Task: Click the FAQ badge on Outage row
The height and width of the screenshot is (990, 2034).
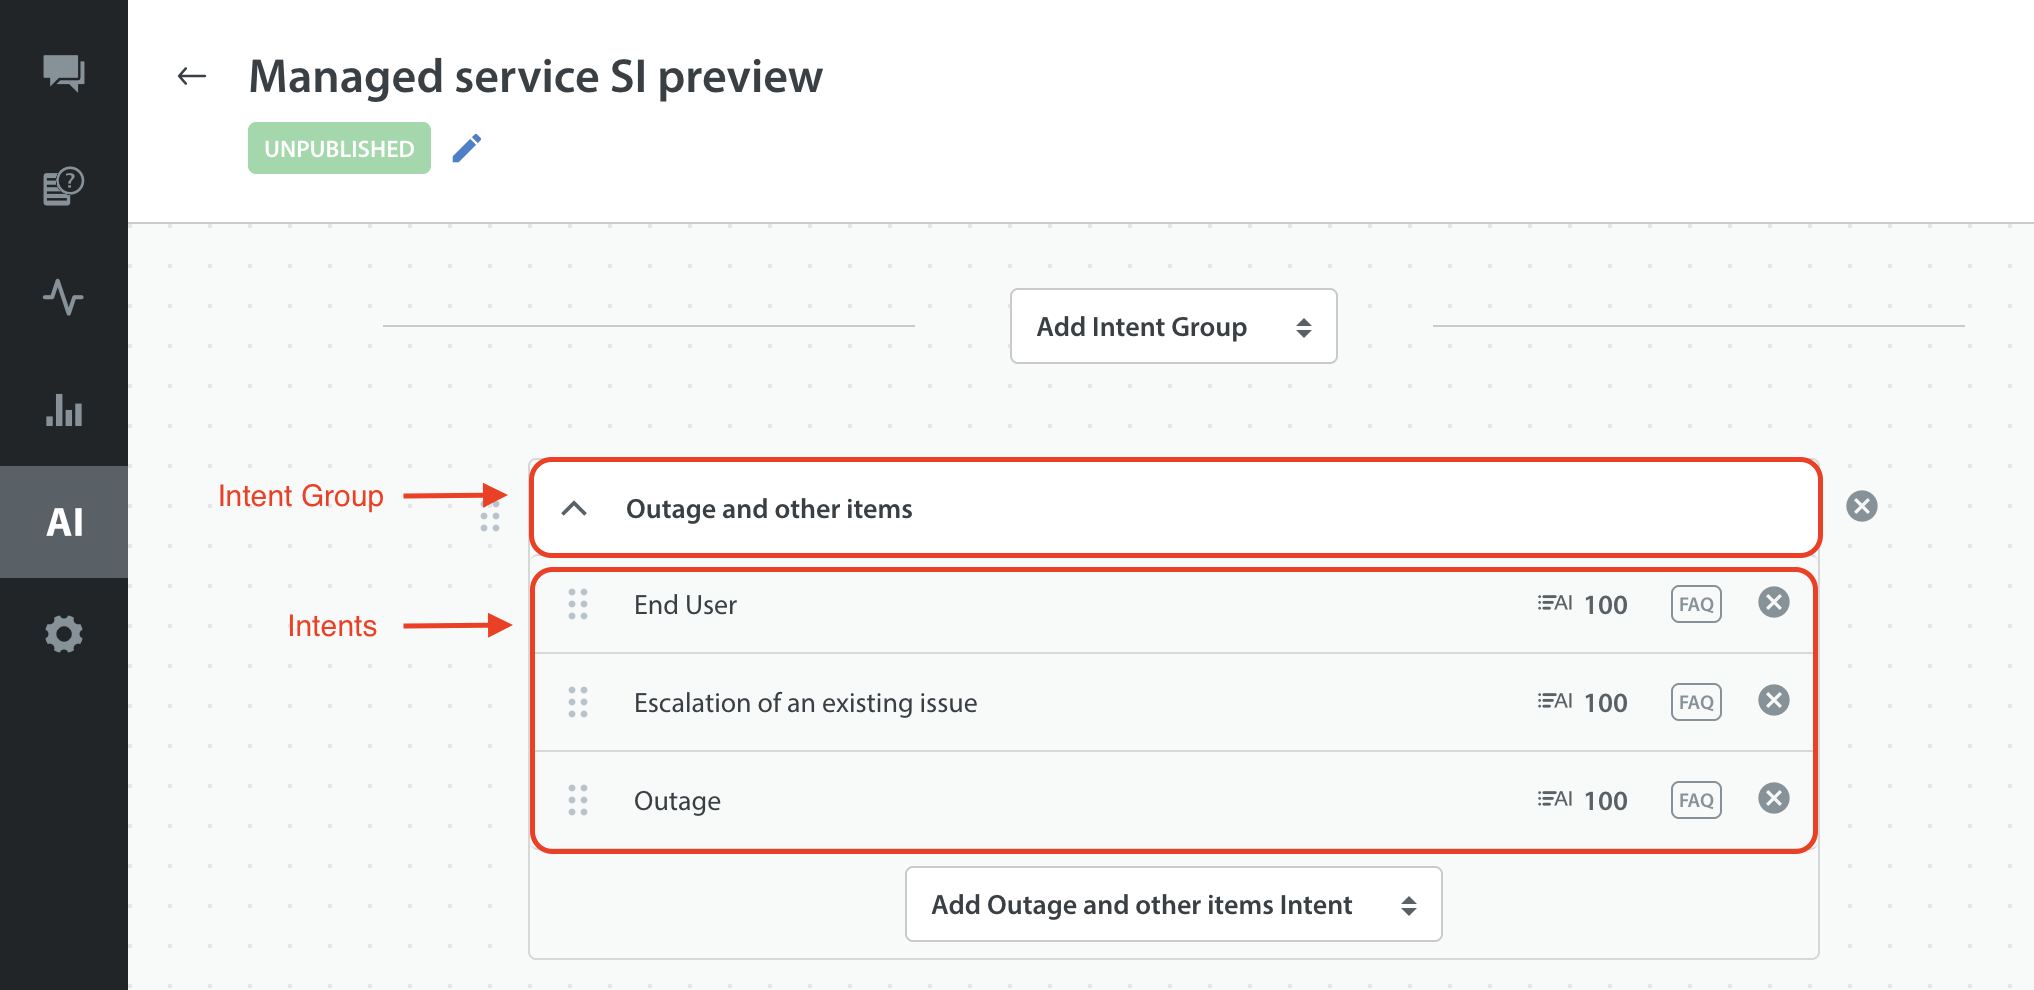Action: 1696,800
